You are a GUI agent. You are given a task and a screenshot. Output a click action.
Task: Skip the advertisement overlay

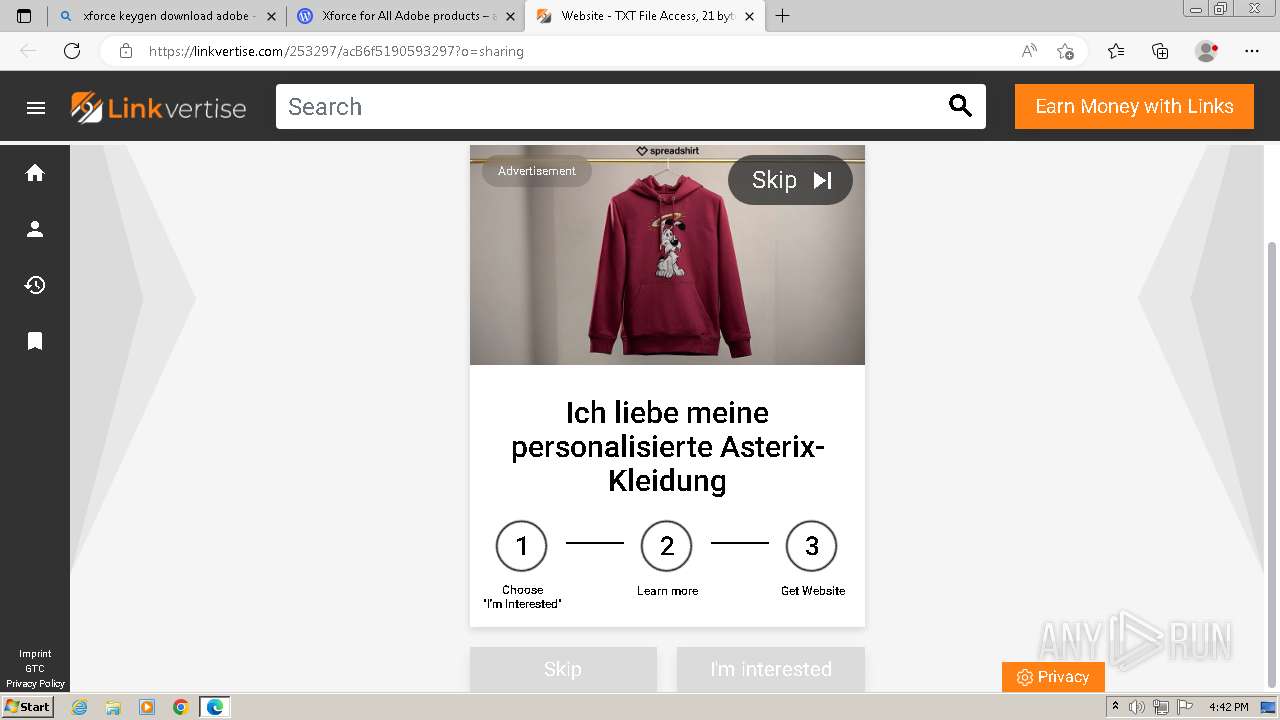(790, 180)
